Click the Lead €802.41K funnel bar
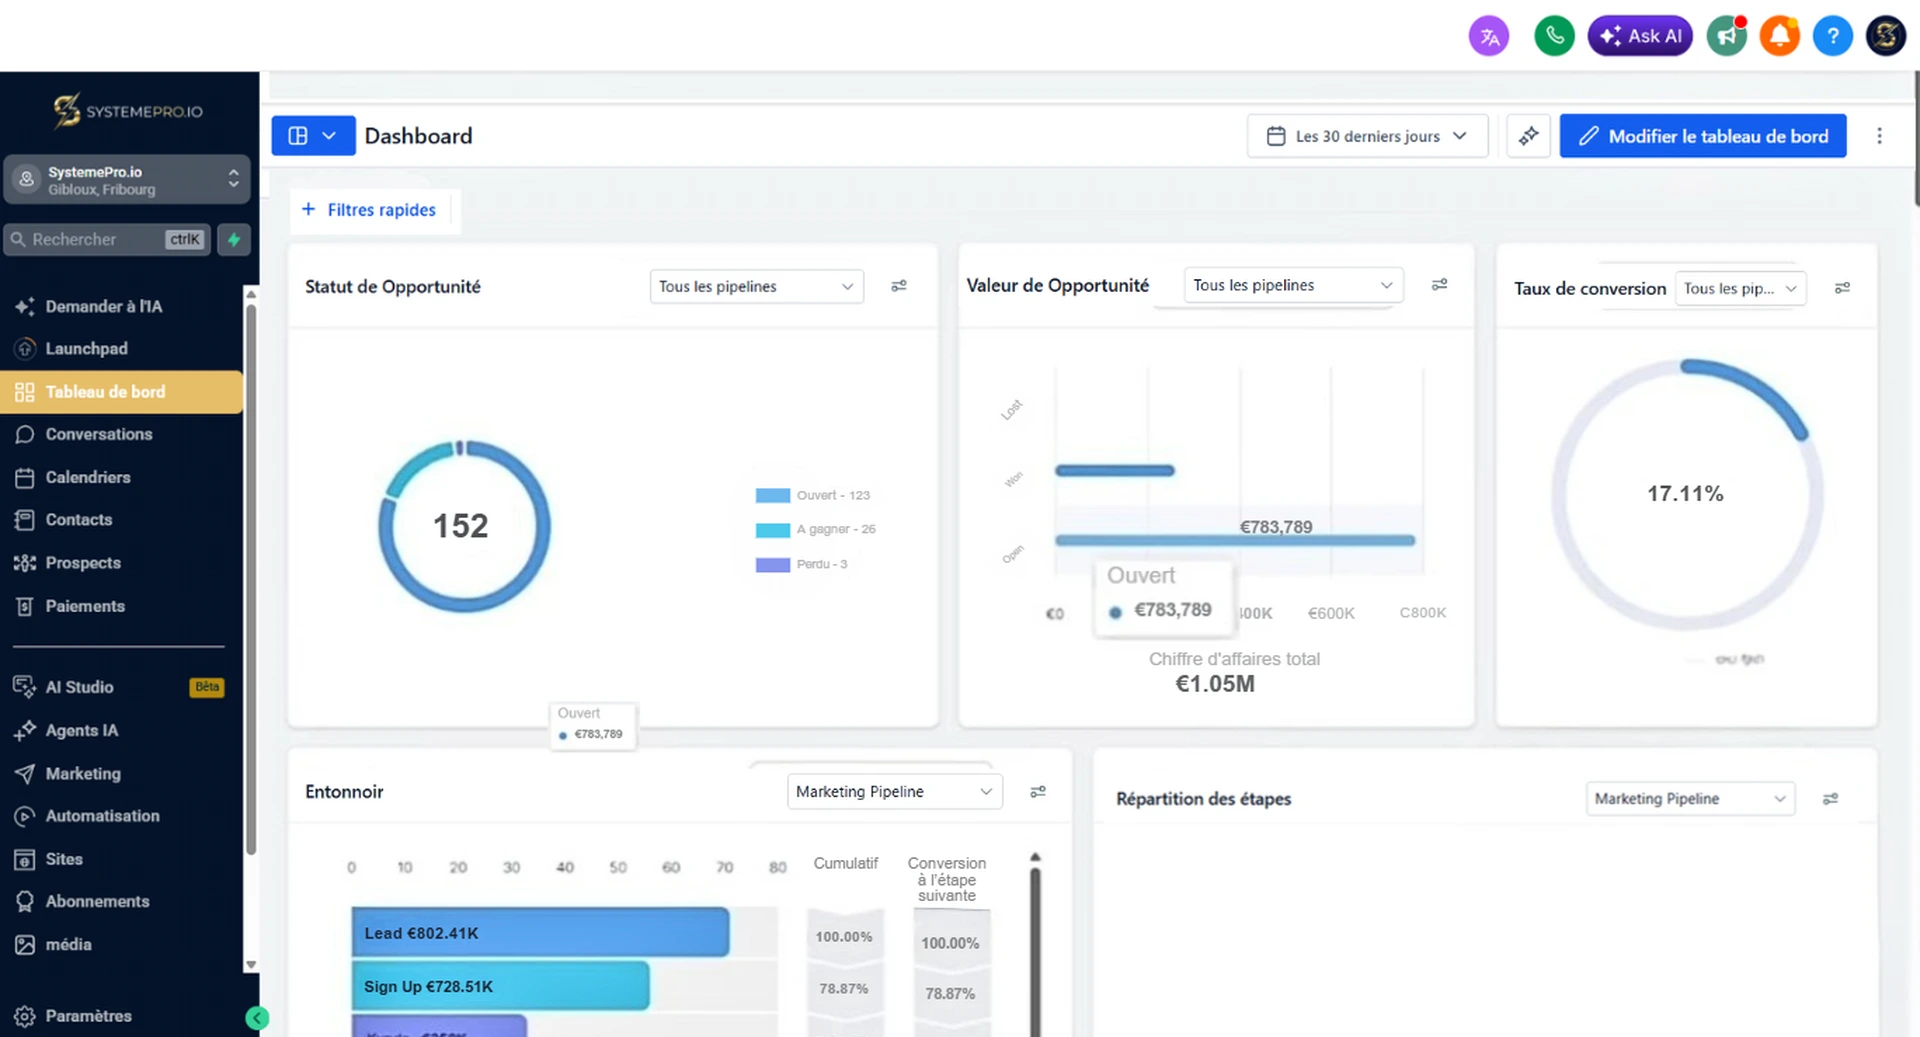 pos(540,933)
